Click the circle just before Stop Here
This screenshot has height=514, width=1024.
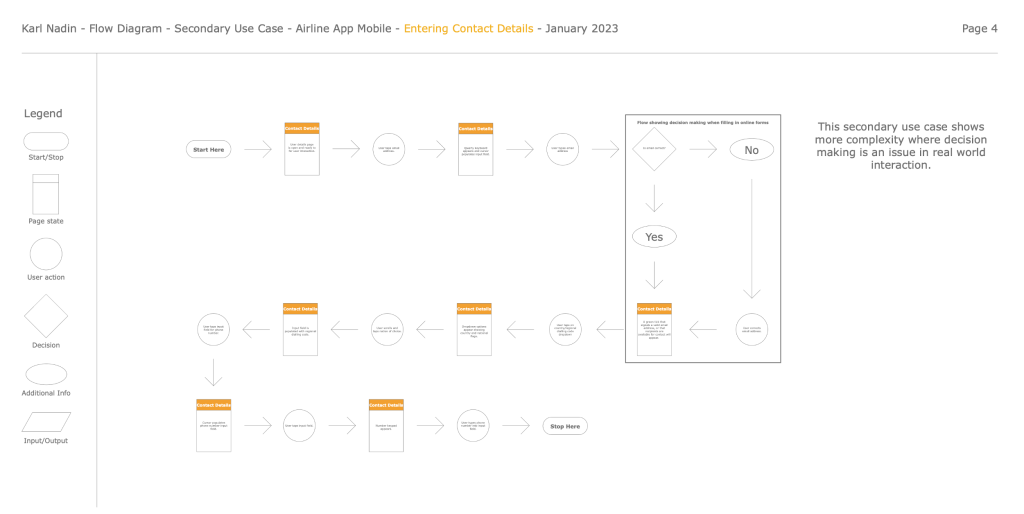[x=473, y=426]
